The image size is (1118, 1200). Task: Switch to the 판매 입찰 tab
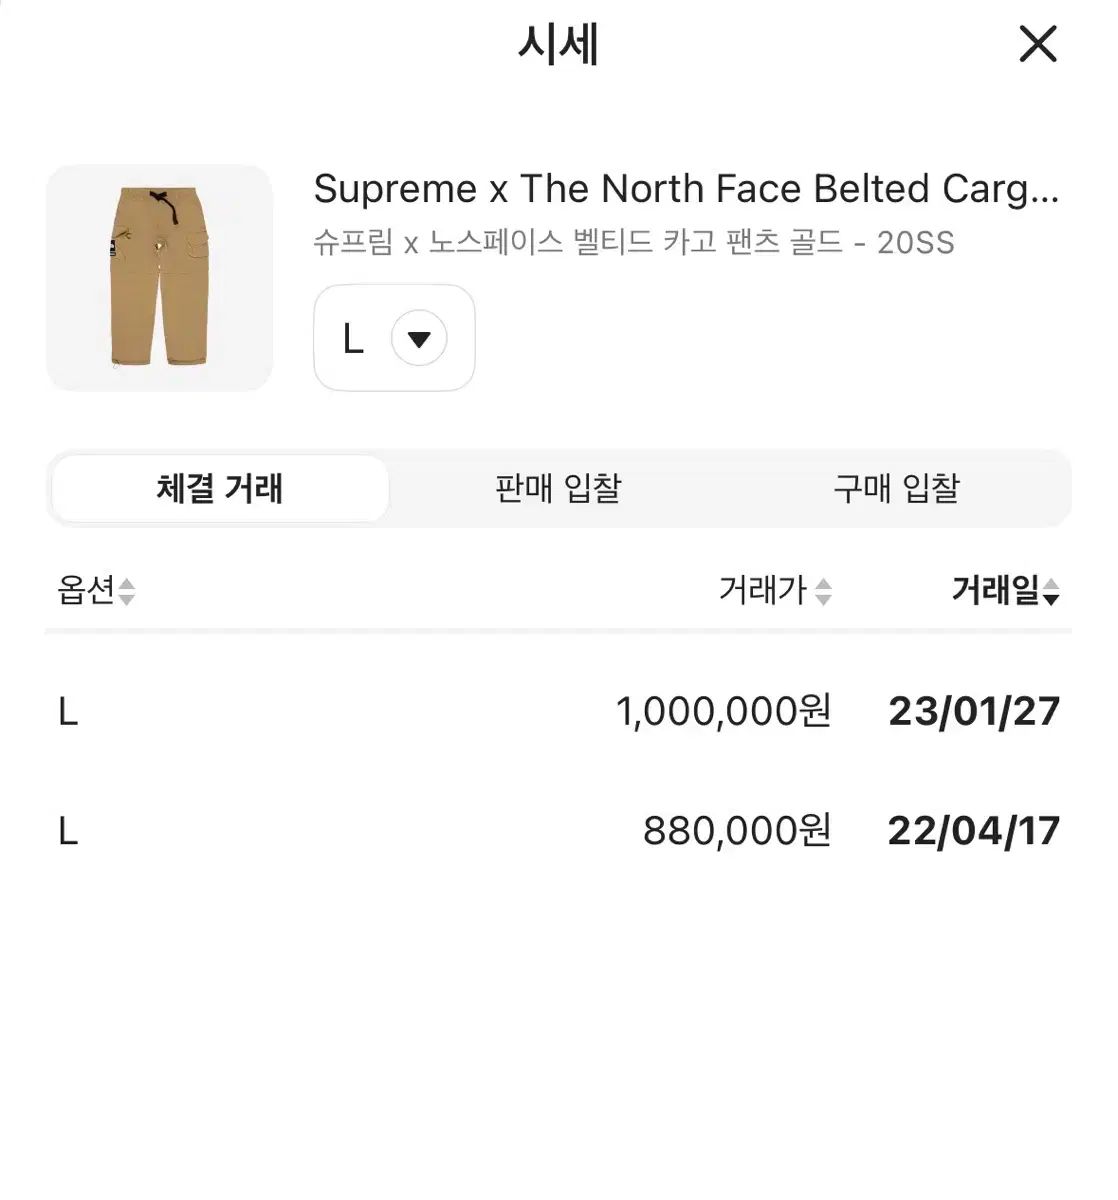[x=558, y=489]
